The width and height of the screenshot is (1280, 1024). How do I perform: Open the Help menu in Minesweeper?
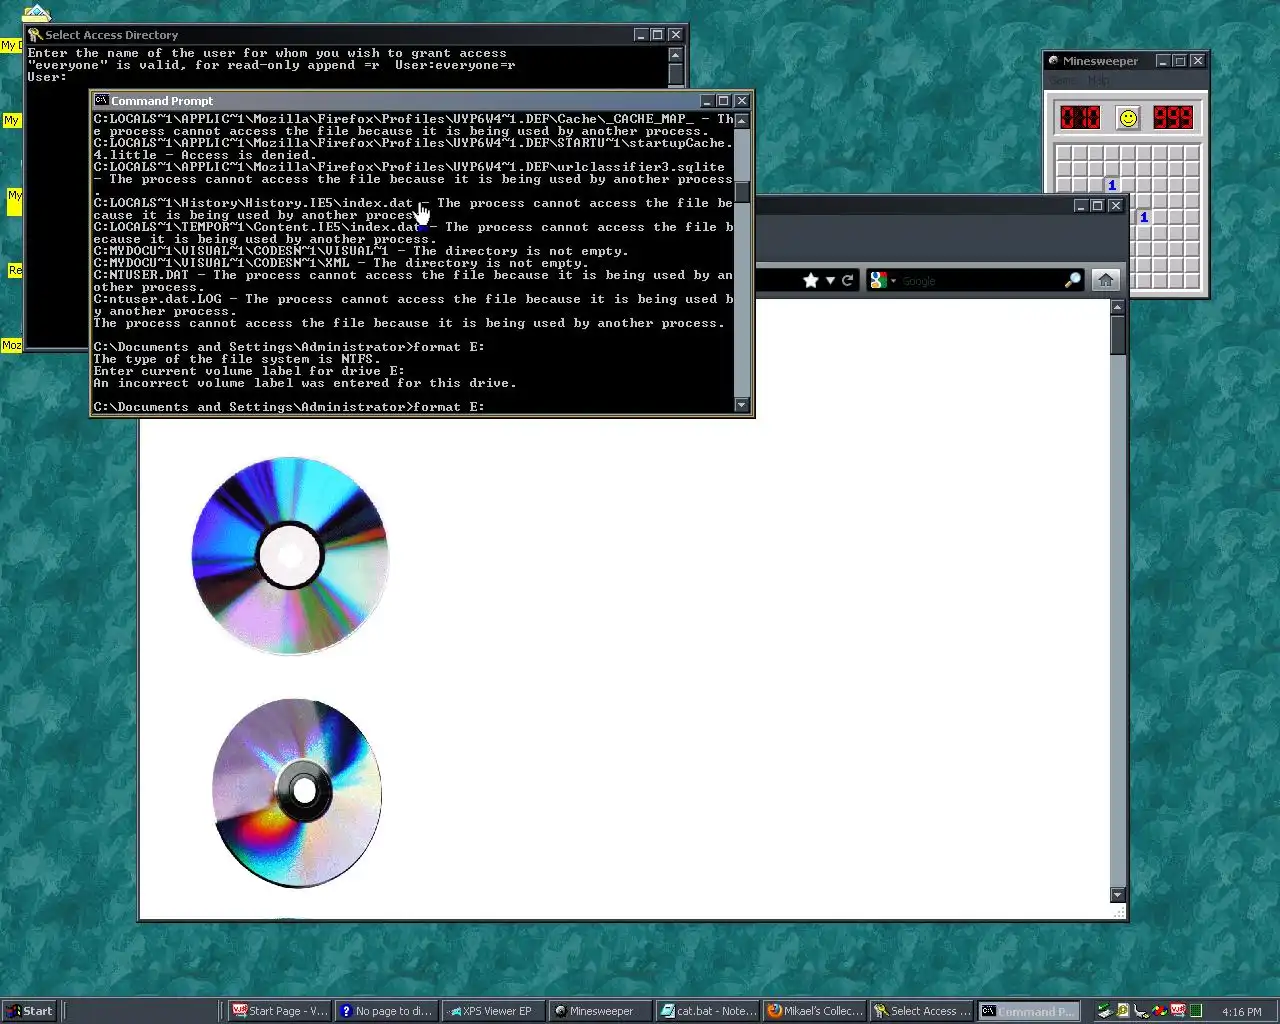(x=1098, y=81)
